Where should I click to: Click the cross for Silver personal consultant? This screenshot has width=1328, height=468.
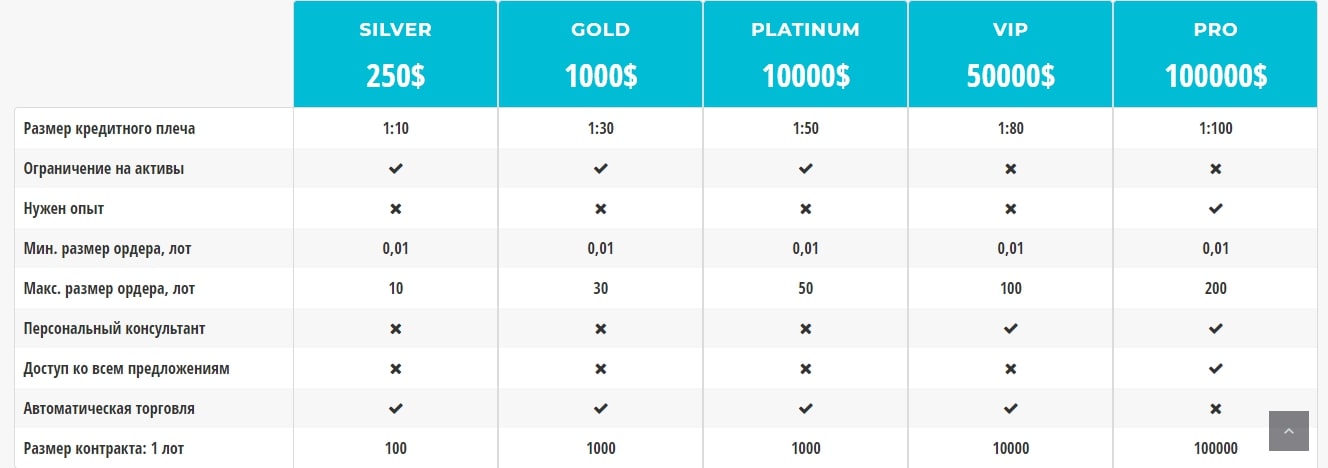395,329
